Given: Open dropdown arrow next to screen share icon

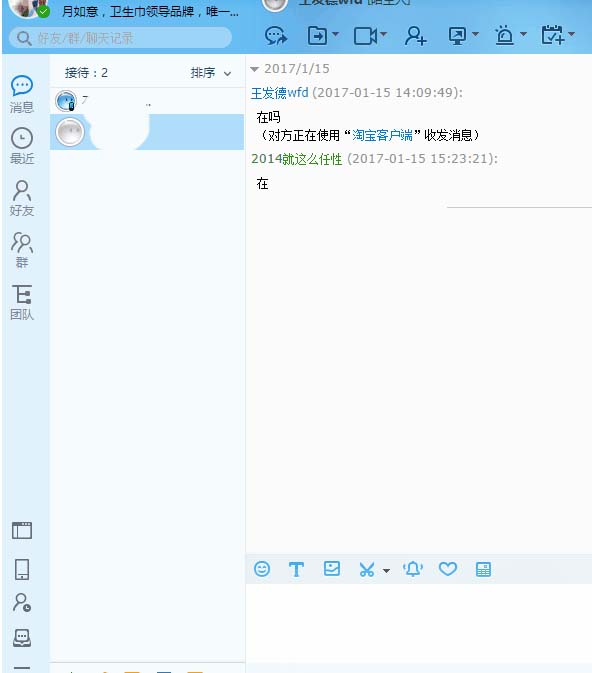Looking at the screenshot, I should click(x=475, y=34).
